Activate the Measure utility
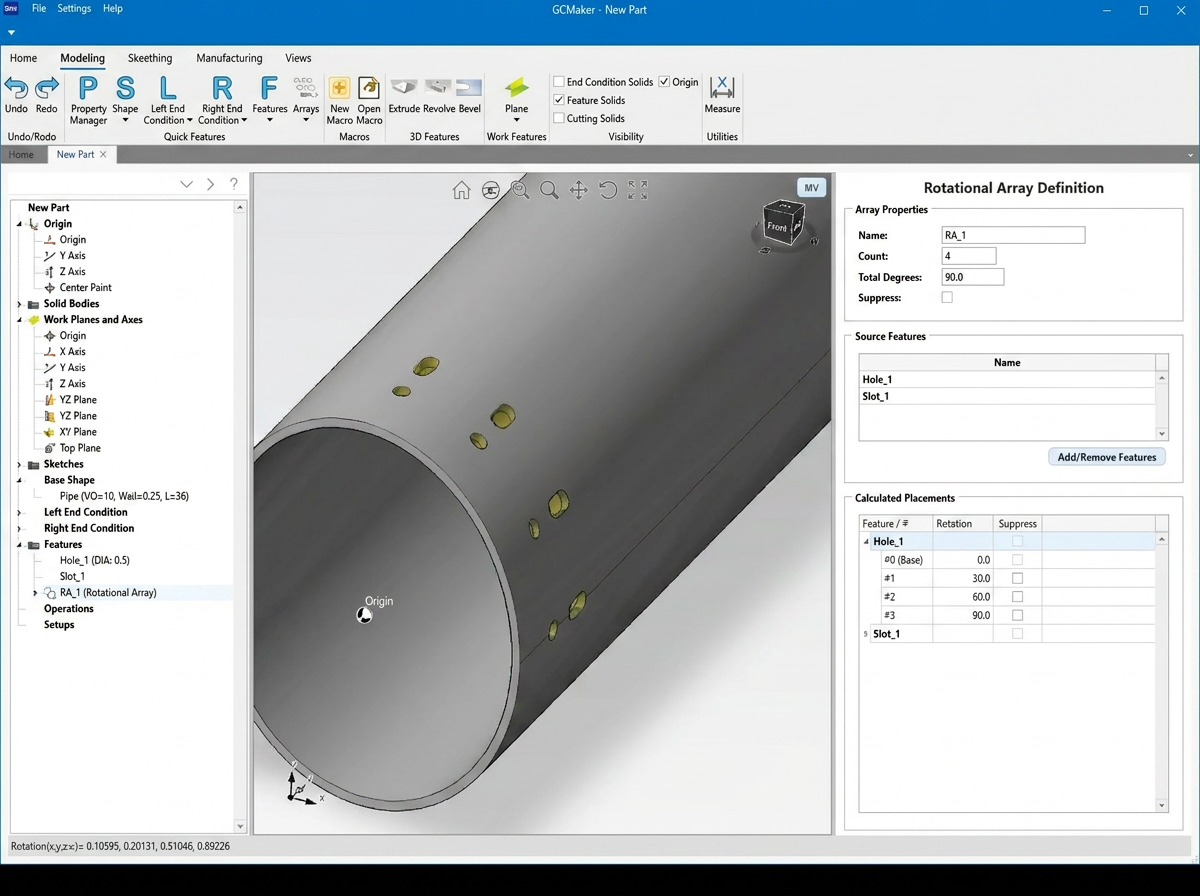 (x=722, y=95)
